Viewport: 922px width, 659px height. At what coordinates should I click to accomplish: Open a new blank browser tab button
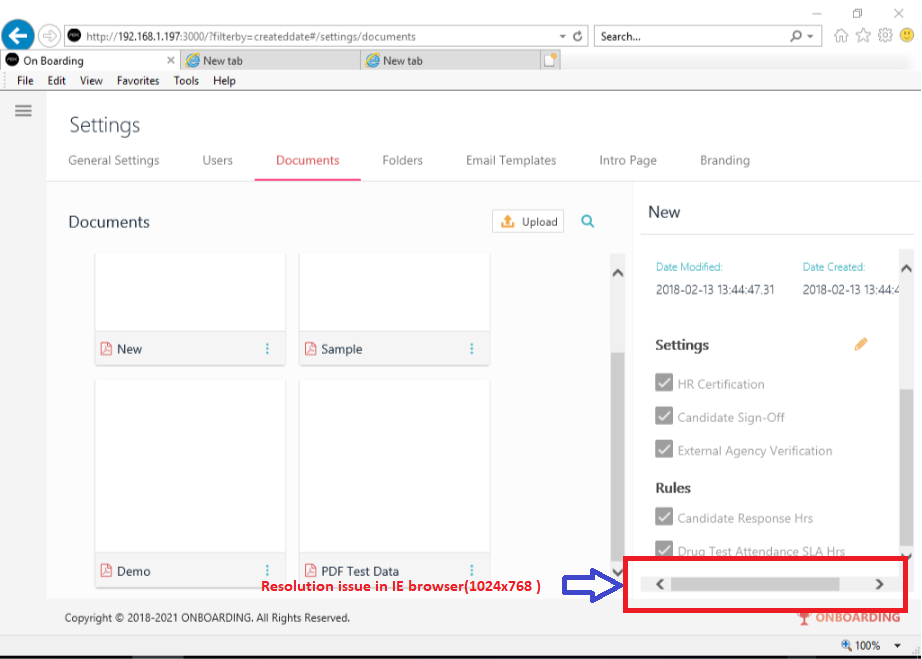click(550, 60)
